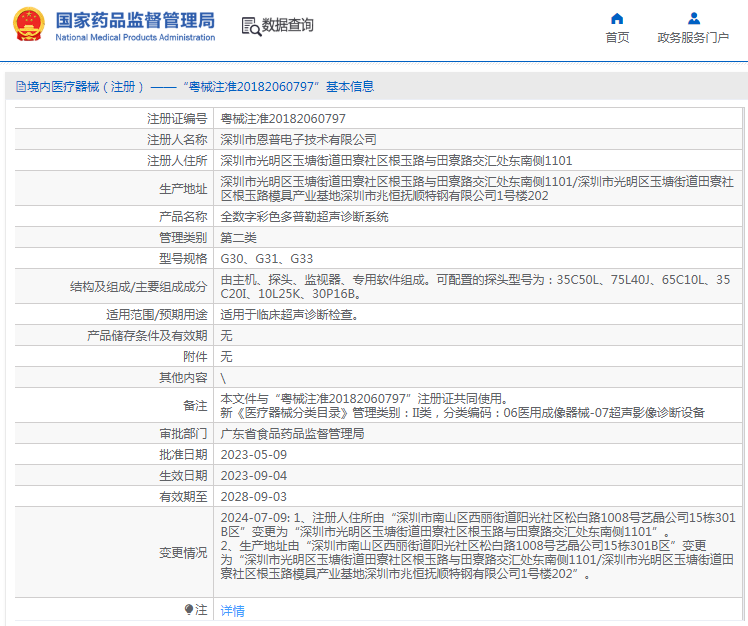Click the document icon before 境内医疗器械

(19, 87)
